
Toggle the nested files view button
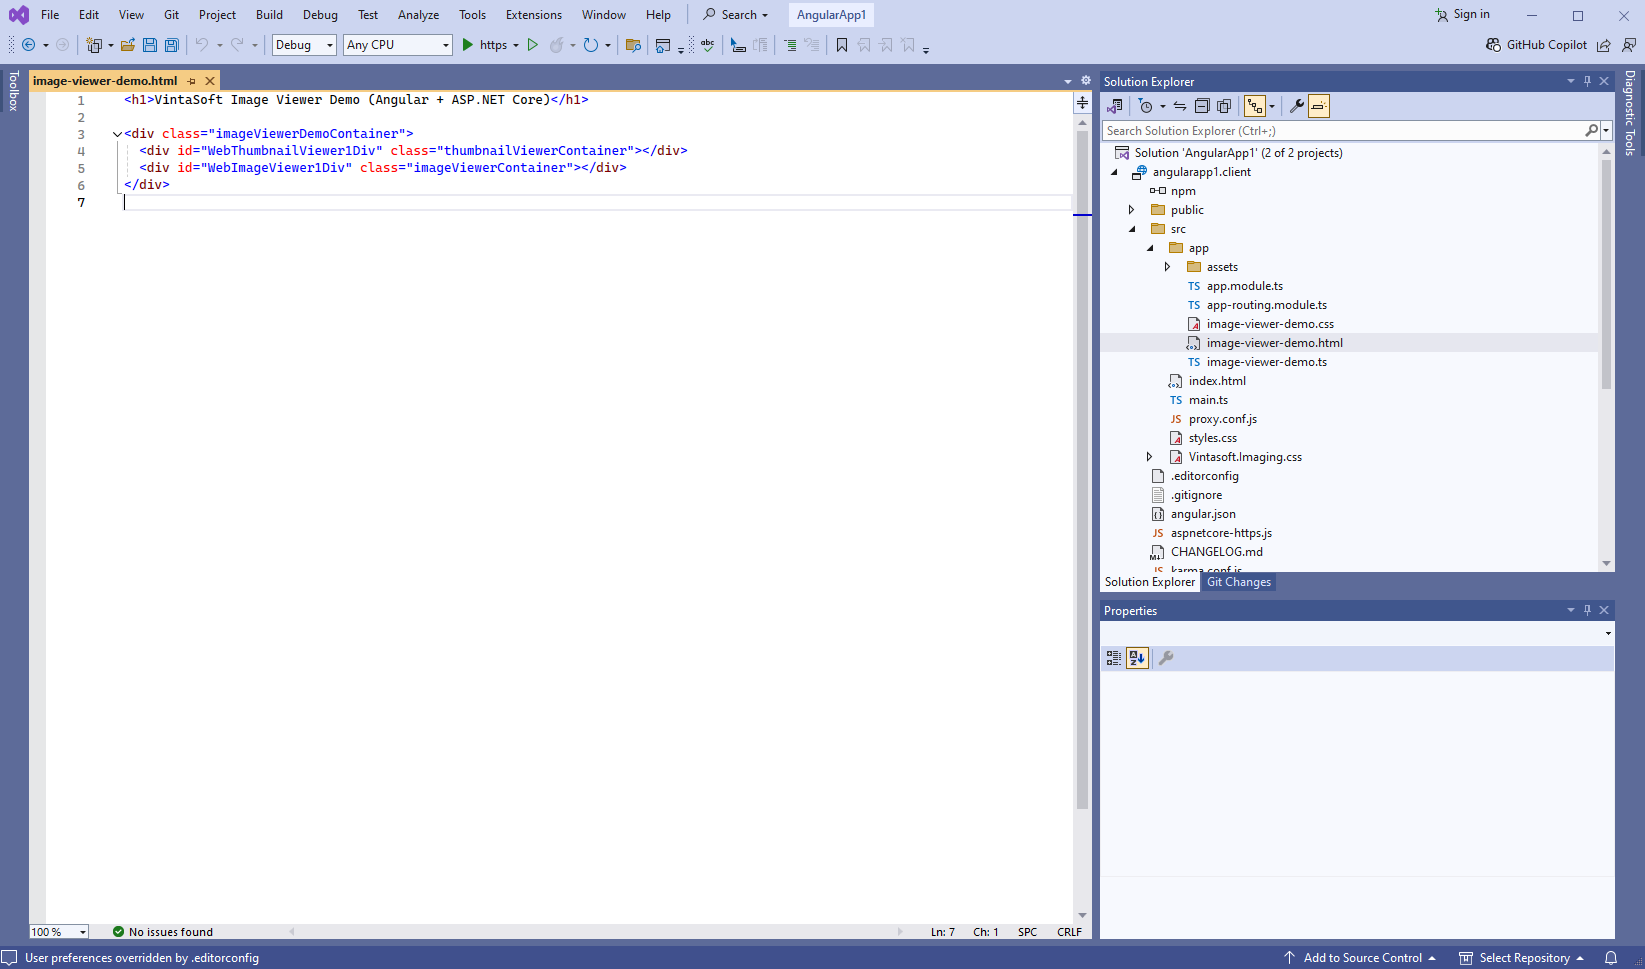click(x=1254, y=106)
